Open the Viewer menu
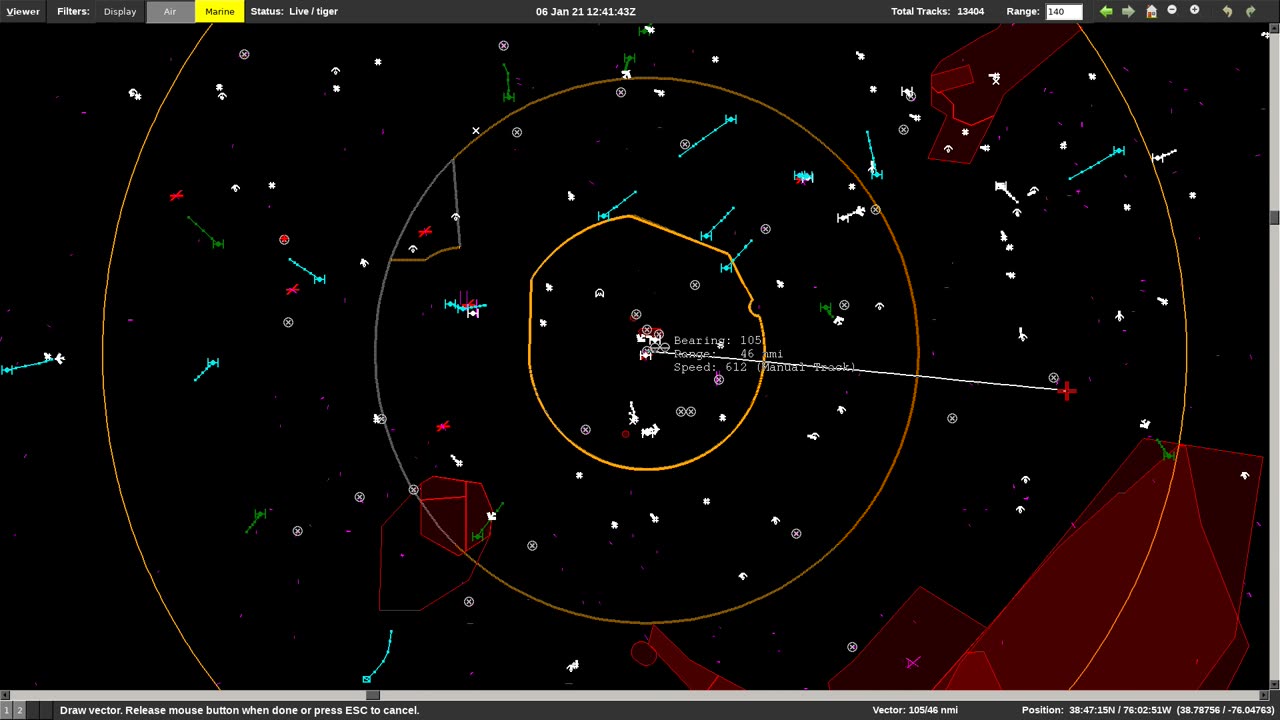The image size is (1280, 720). pos(22,11)
